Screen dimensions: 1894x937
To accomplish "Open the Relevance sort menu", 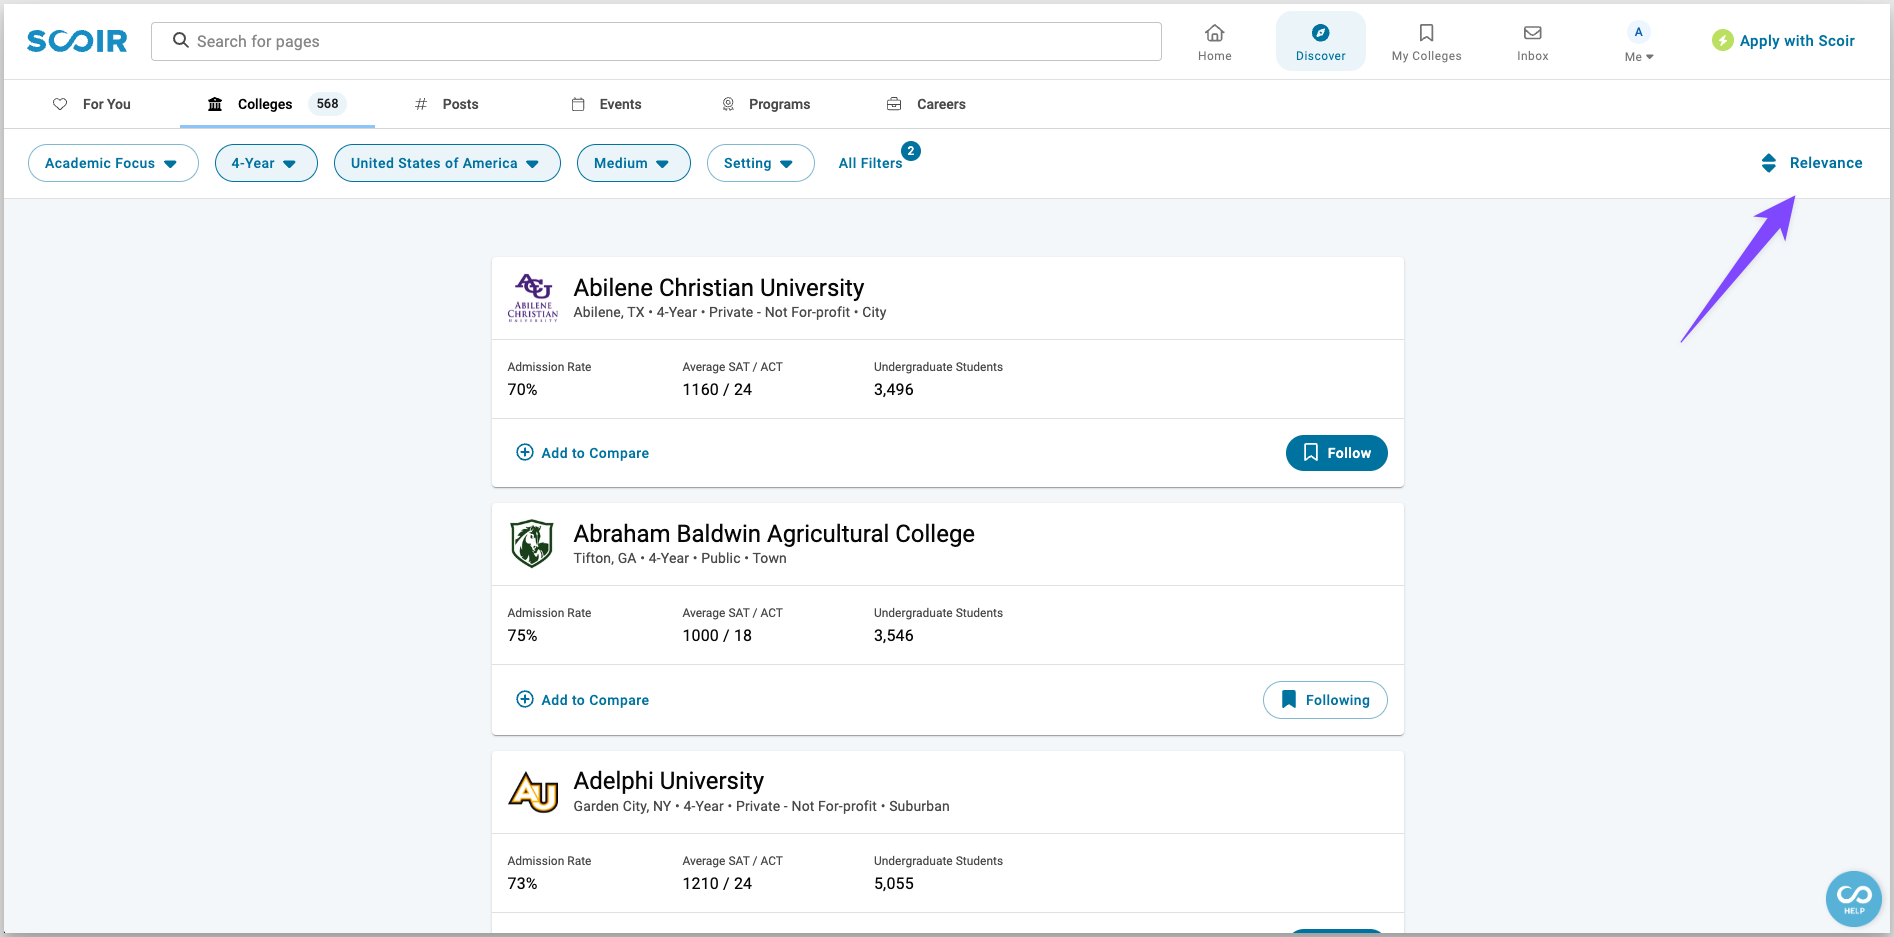I will pyautogui.click(x=1826, y=163).
